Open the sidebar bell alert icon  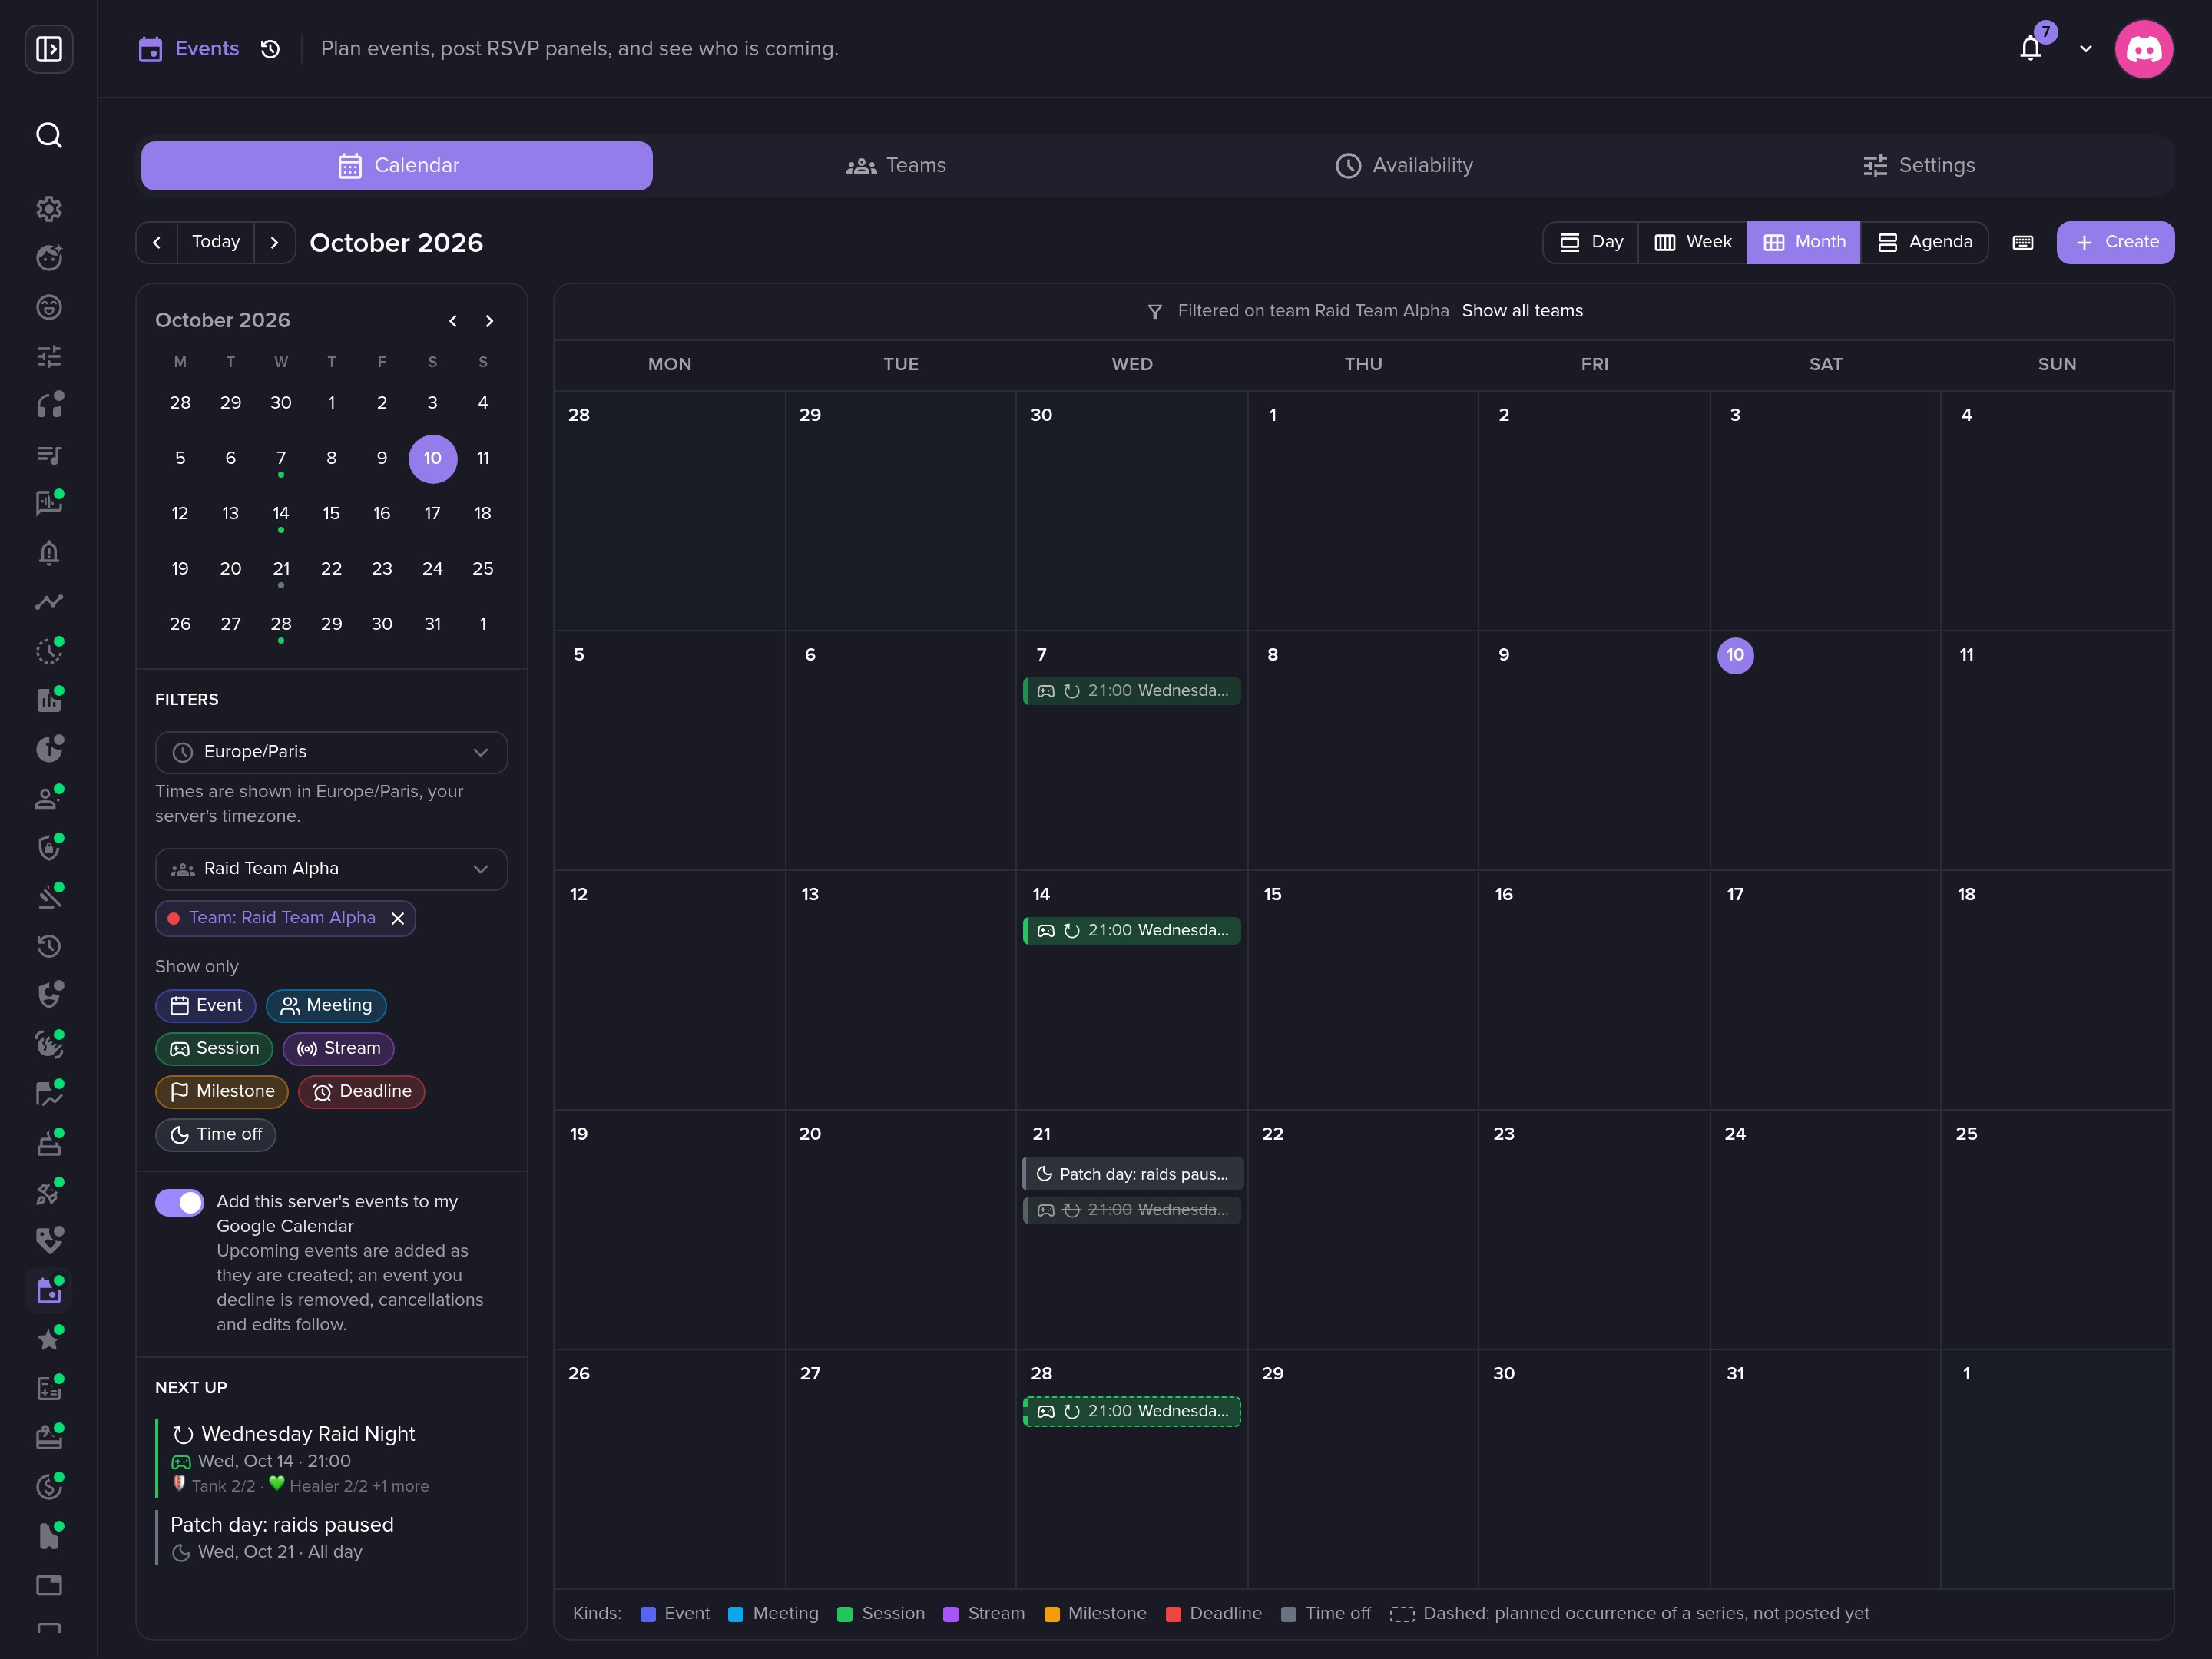pos(49,553)
